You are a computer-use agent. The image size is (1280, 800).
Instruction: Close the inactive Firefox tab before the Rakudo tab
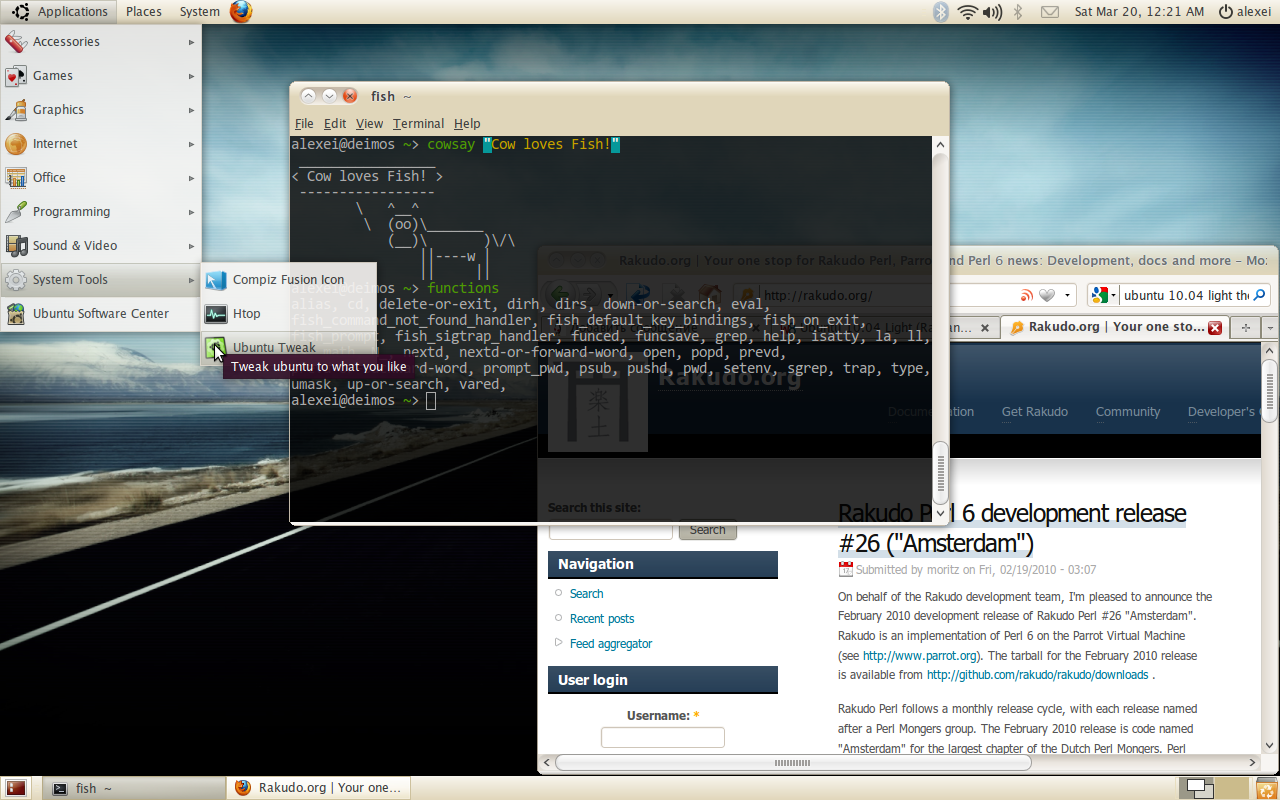click(x=985, y=327)
